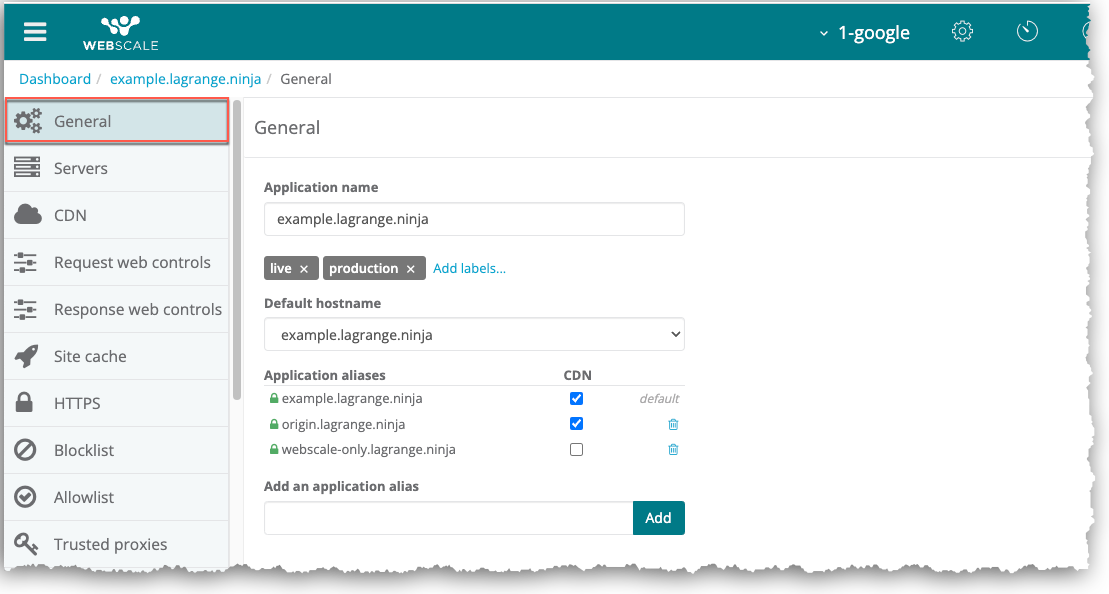The height and width of the screenshot is (594, 1109).
Task: Remove the 'production' label with its x
Action: (410, 269)
